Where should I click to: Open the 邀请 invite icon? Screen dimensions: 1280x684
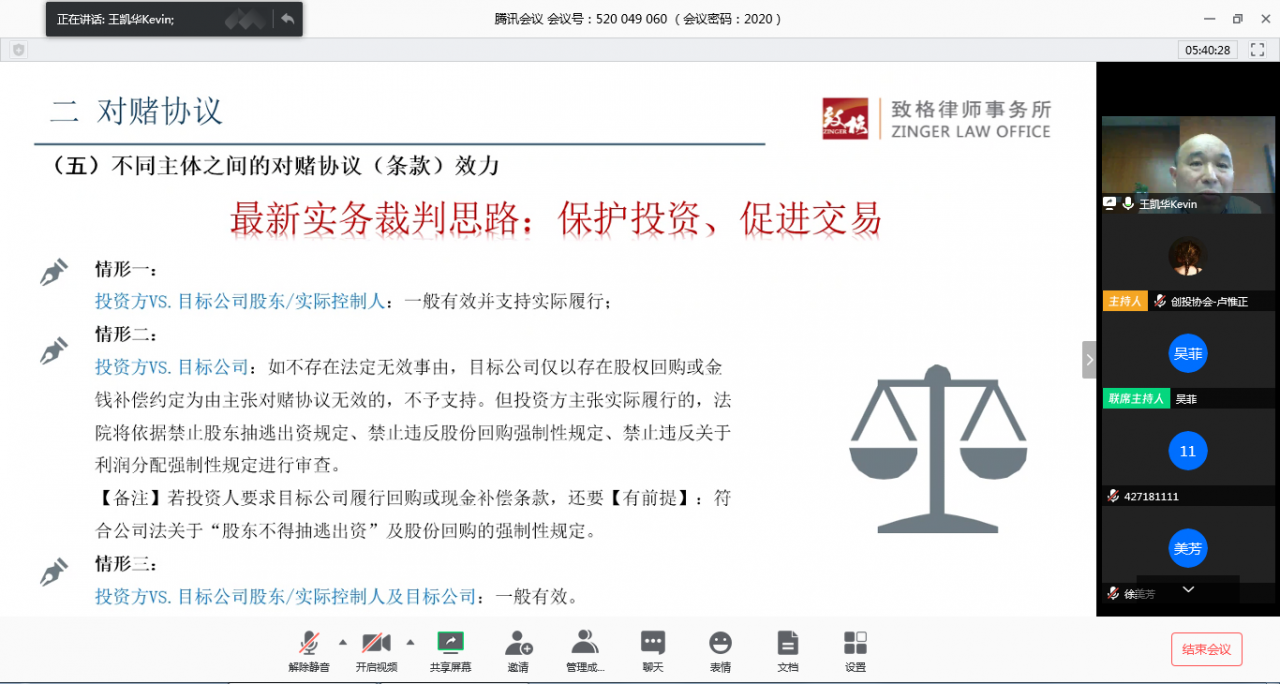[x=518, y=649]
